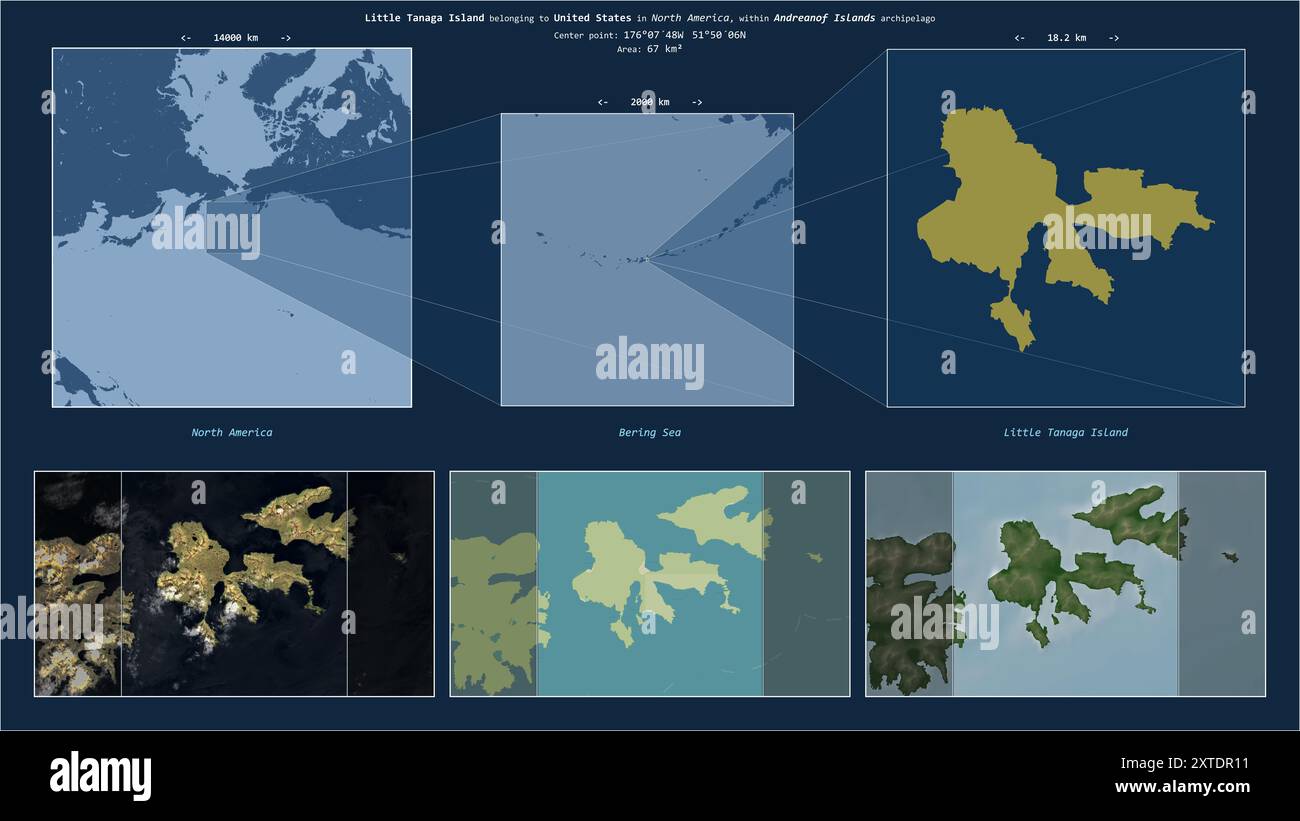Click the small islet east in relief panel
Screen dimensions: 1300x821
pos(1230,556)
